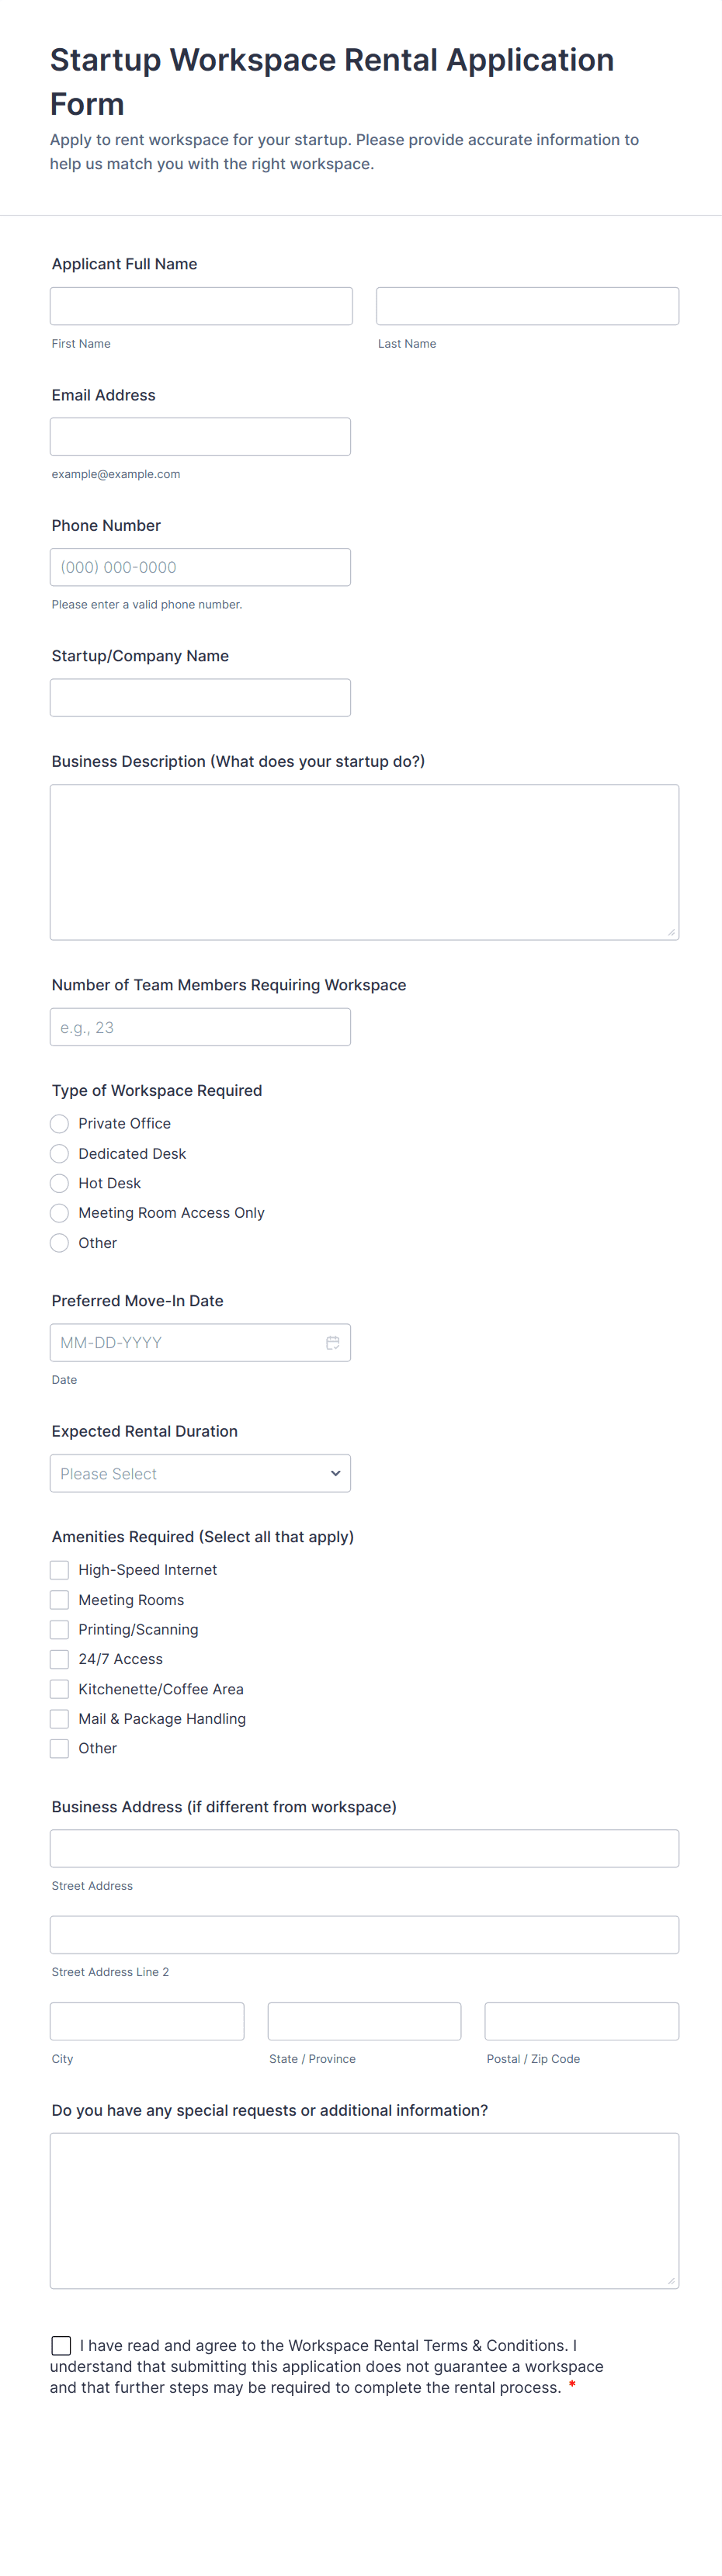Open the calendar icon in move-in date

pyautogui.click(x=332, y=1342)
